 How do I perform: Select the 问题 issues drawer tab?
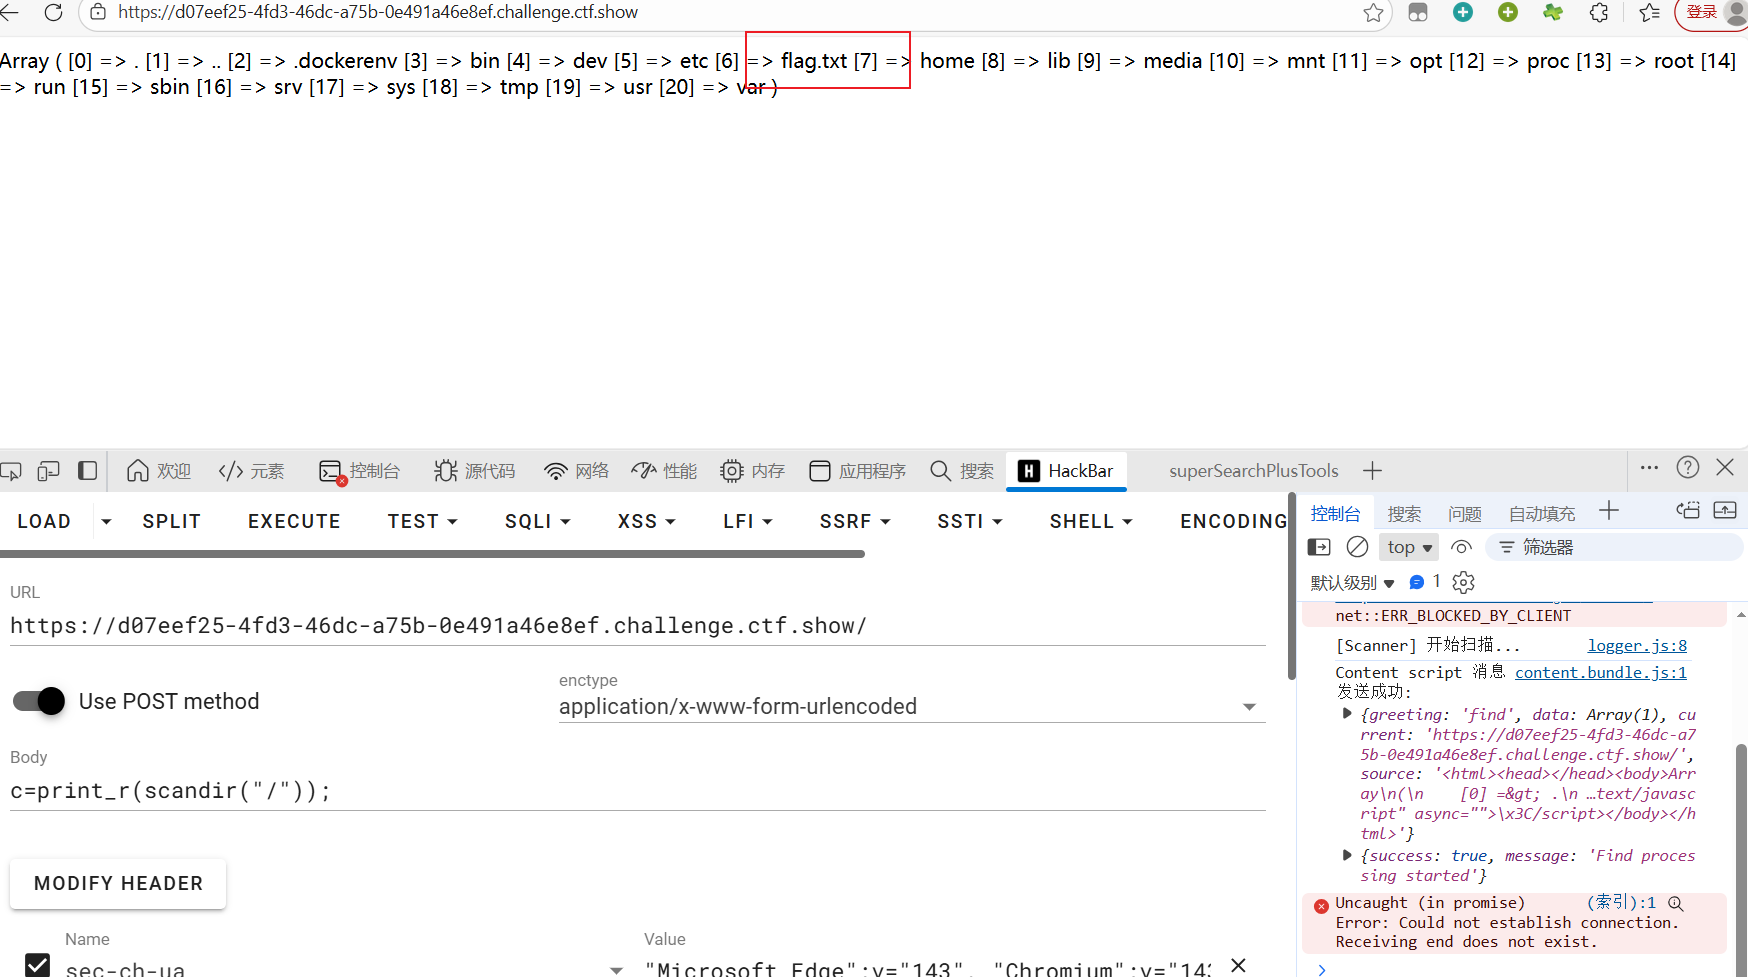[1465, 513]
